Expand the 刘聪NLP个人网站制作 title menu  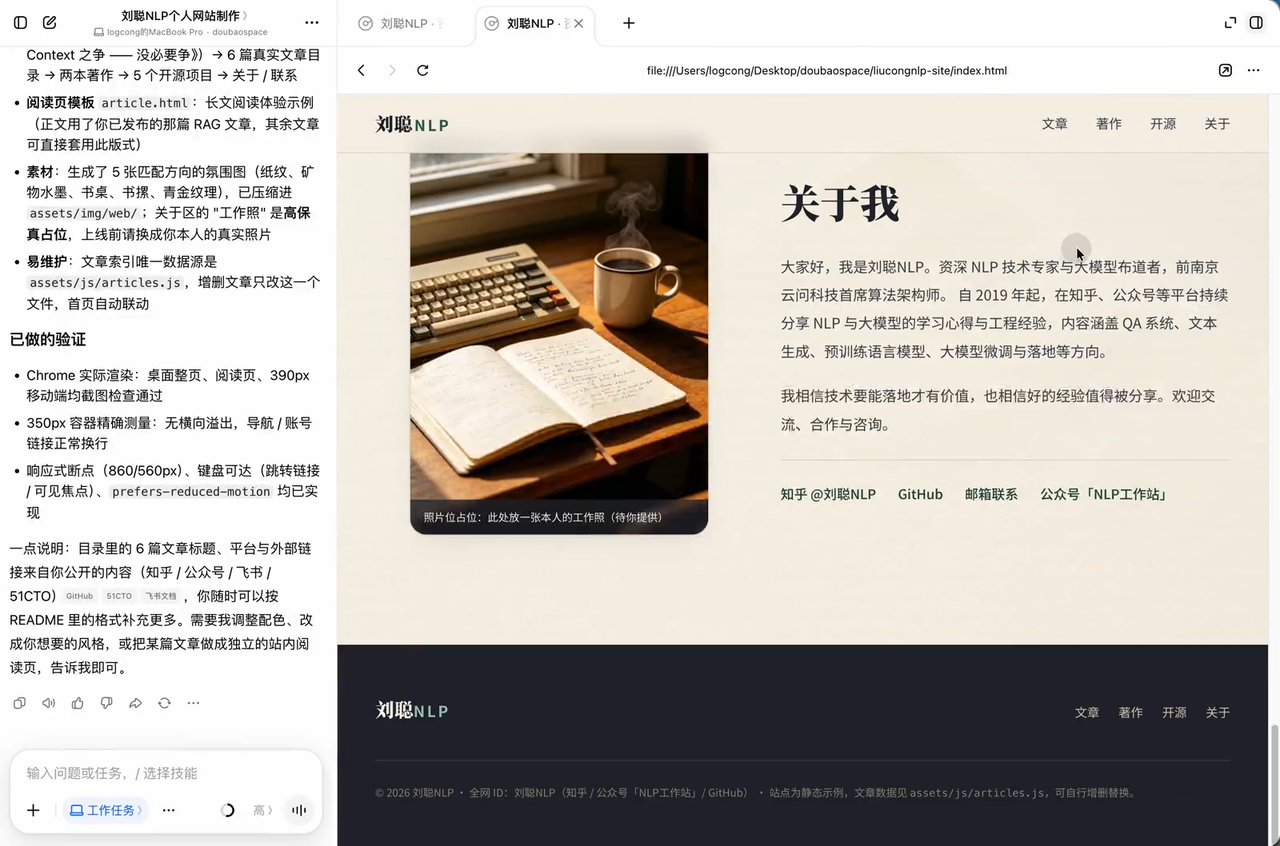(185, 16)
